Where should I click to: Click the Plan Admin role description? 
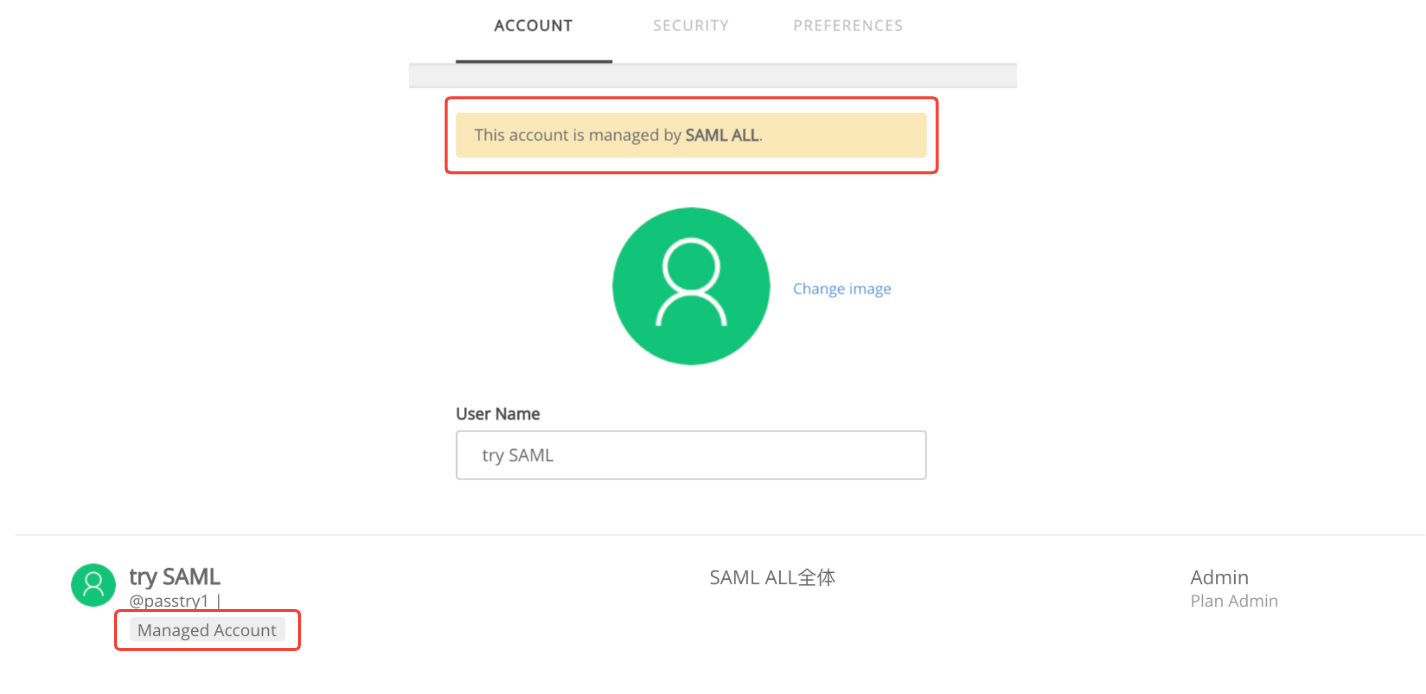pyautogui.click(x=1234, y=601)
